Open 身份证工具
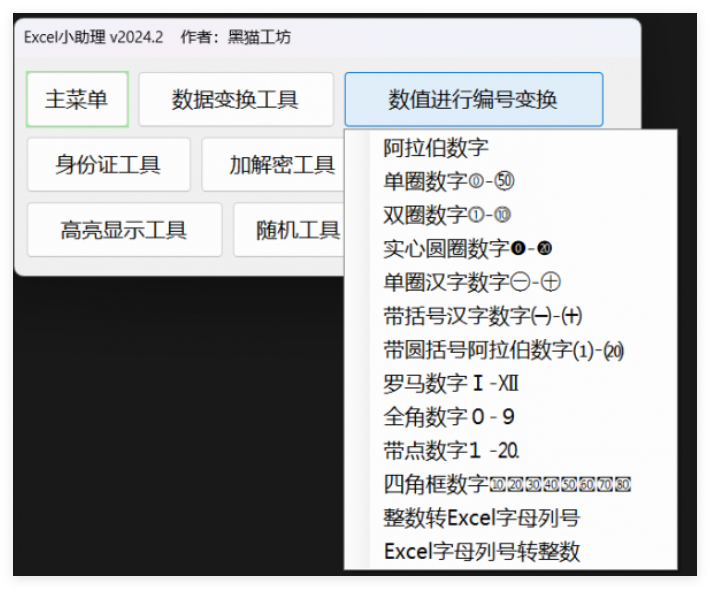The height and width of the screenshot is (589, 710). pyautogui.click(x=109, y=165)
